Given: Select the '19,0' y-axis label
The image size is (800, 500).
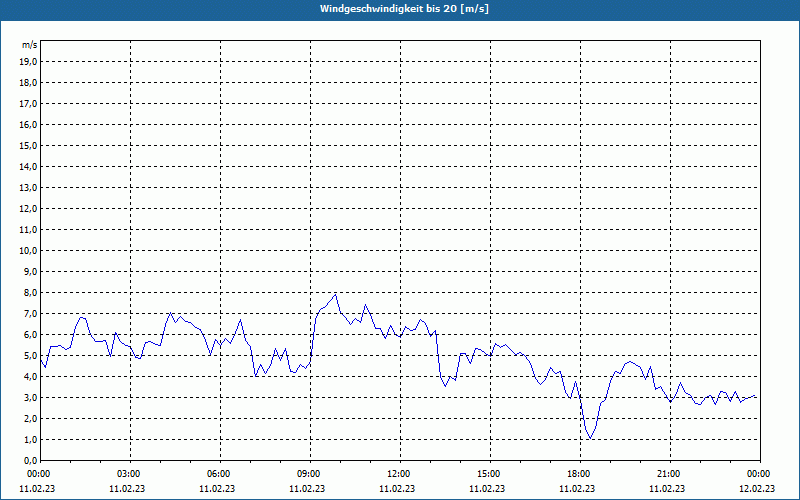Looking at the screenshot, I should coord(28,62).
